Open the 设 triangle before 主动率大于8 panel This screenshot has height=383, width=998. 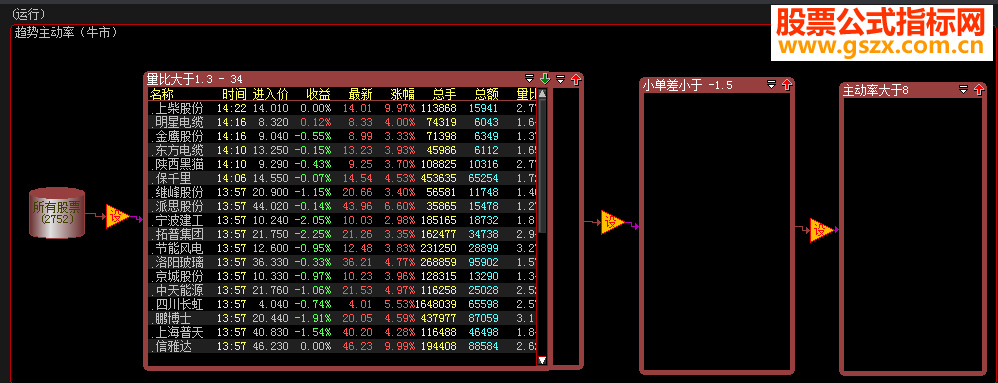821,230
